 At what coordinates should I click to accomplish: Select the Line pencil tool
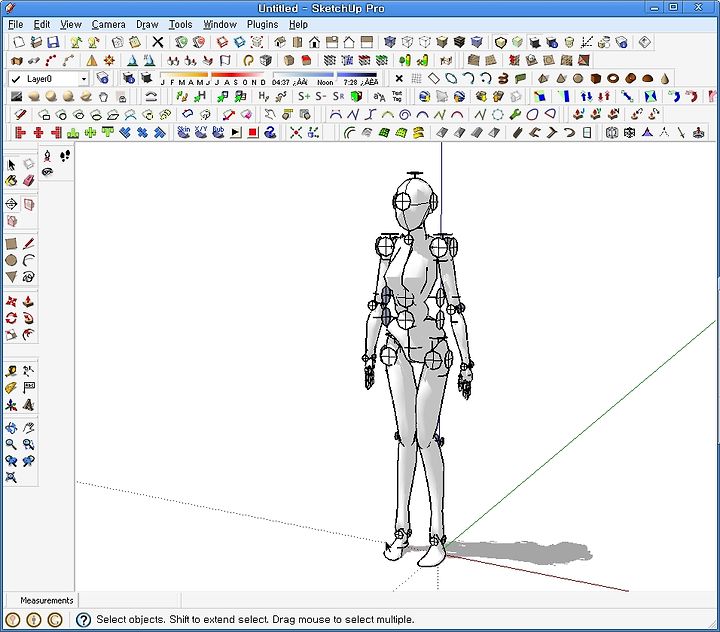tap(28, 243)
